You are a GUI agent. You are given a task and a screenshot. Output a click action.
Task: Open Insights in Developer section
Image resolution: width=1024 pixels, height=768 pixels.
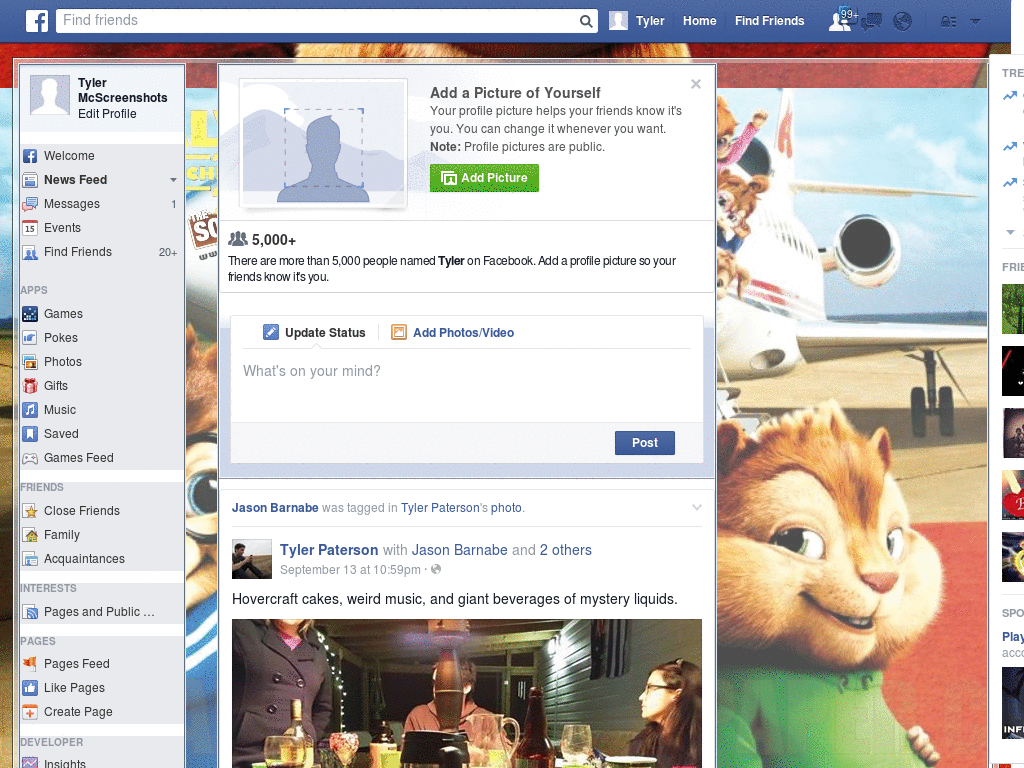[x=65, y=763]
